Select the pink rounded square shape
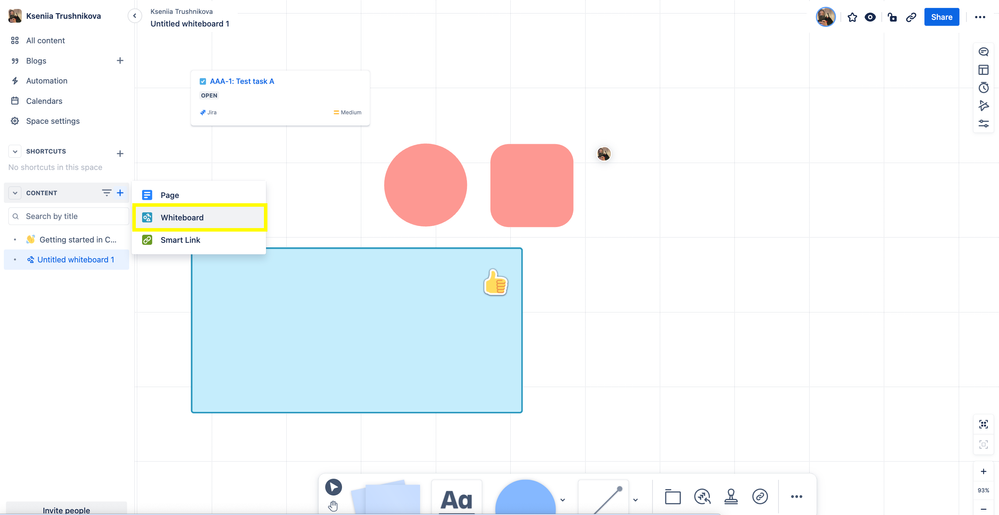 [x=531, y=185]
